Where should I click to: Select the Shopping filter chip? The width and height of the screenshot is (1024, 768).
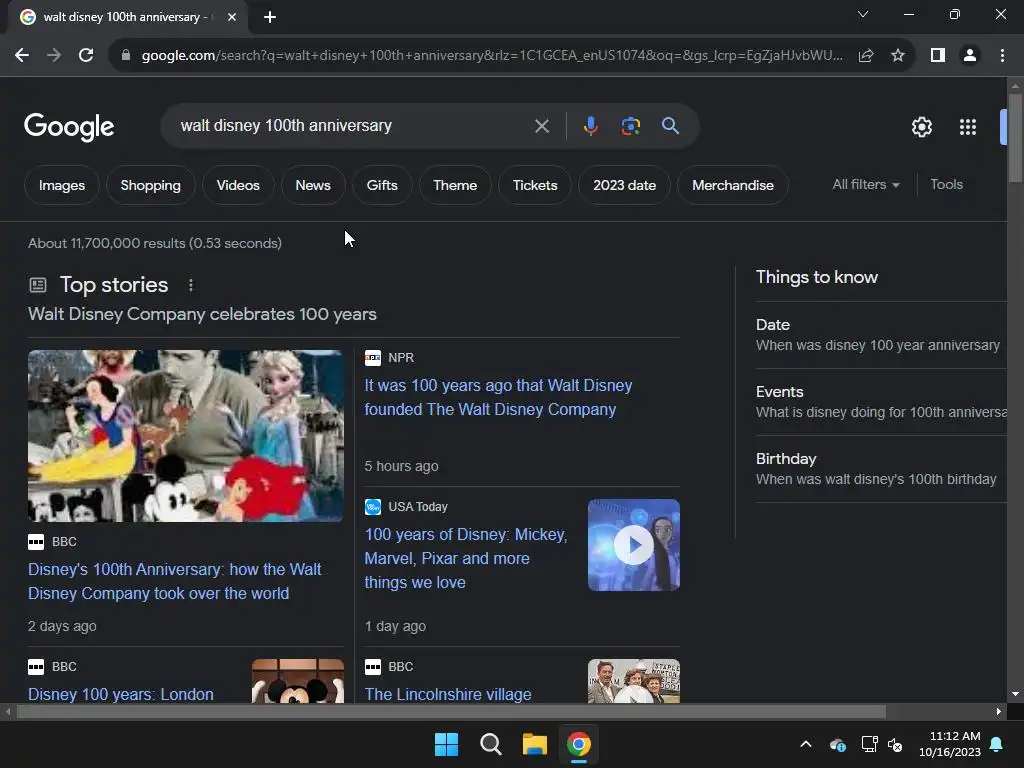[x=151, y=185]
